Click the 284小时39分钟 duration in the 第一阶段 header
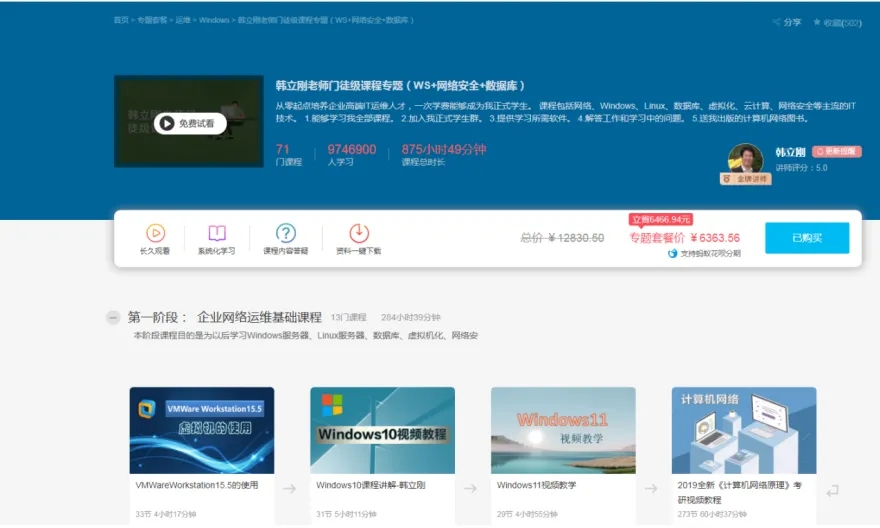 411,318
